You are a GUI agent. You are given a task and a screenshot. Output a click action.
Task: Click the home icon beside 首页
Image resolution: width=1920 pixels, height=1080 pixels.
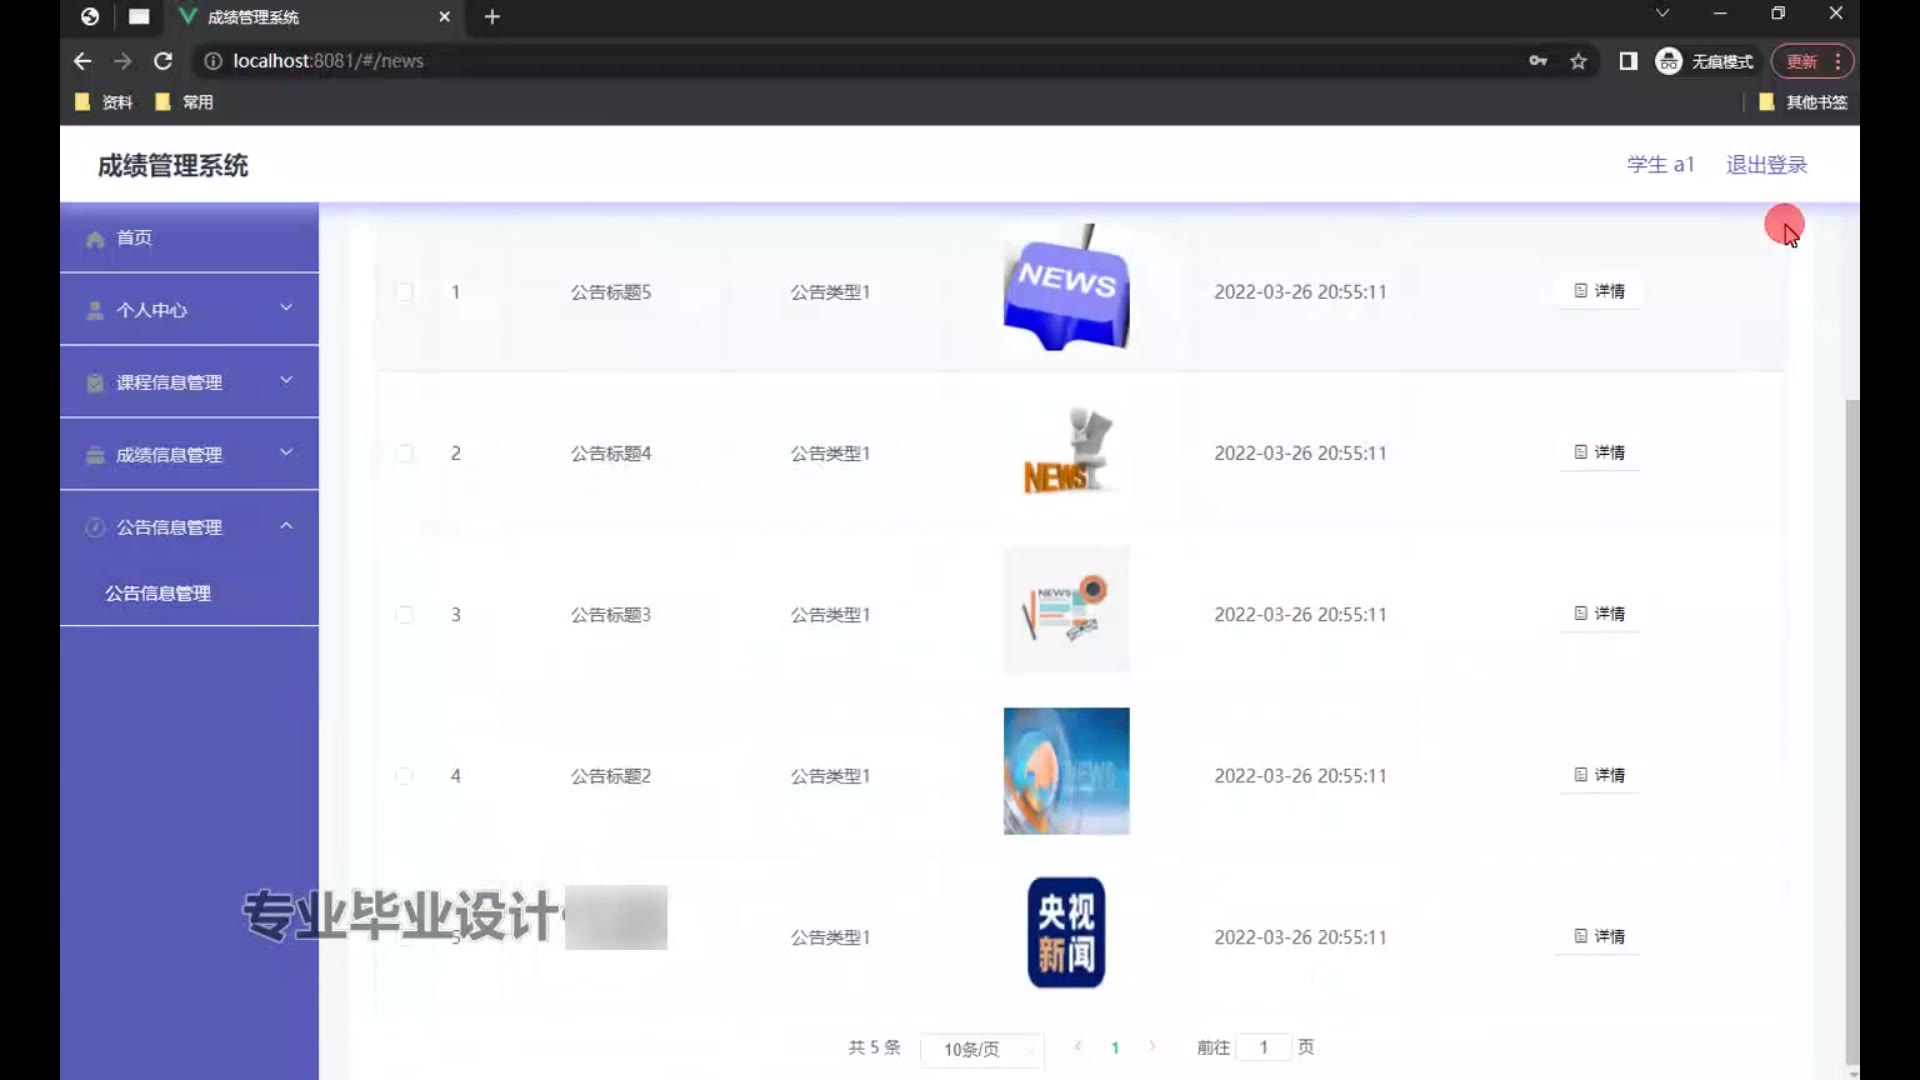pyautogui.click(x=95, y=239)
